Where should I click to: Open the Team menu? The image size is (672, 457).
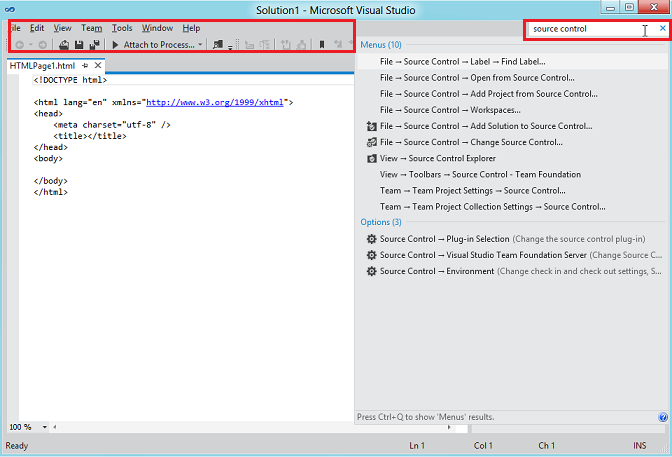point(91,28)
